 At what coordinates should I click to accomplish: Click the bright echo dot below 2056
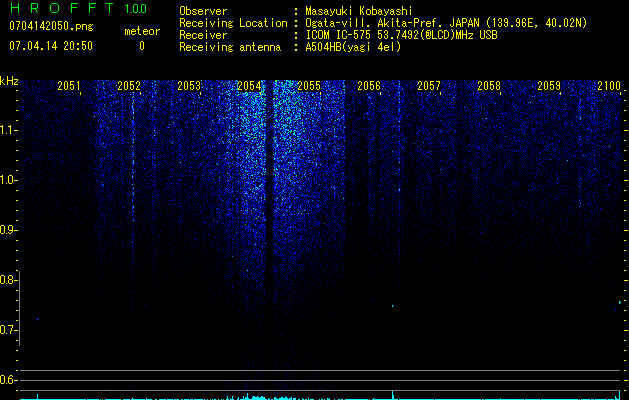point(393,306)
